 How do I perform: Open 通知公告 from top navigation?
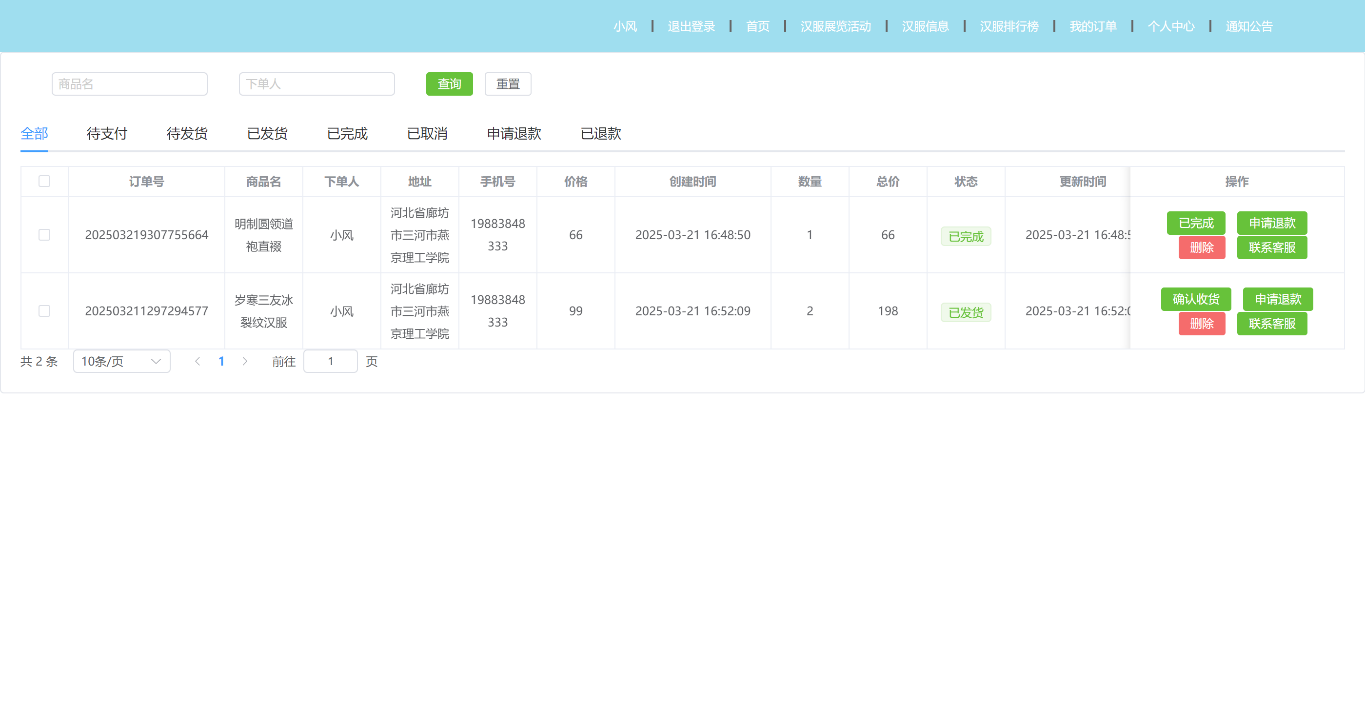[x=1250, y=26]
